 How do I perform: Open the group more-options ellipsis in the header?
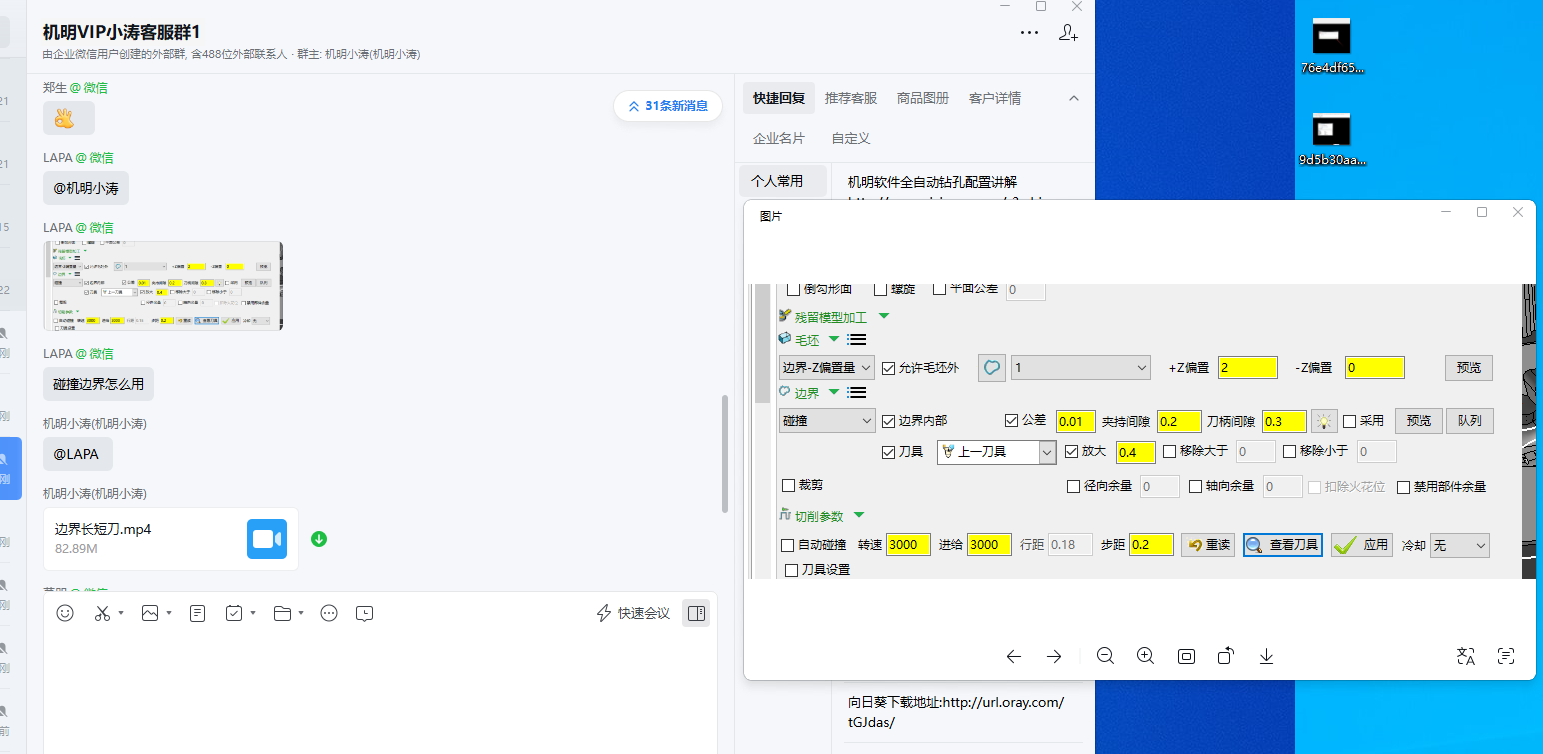coord(1029,33)
